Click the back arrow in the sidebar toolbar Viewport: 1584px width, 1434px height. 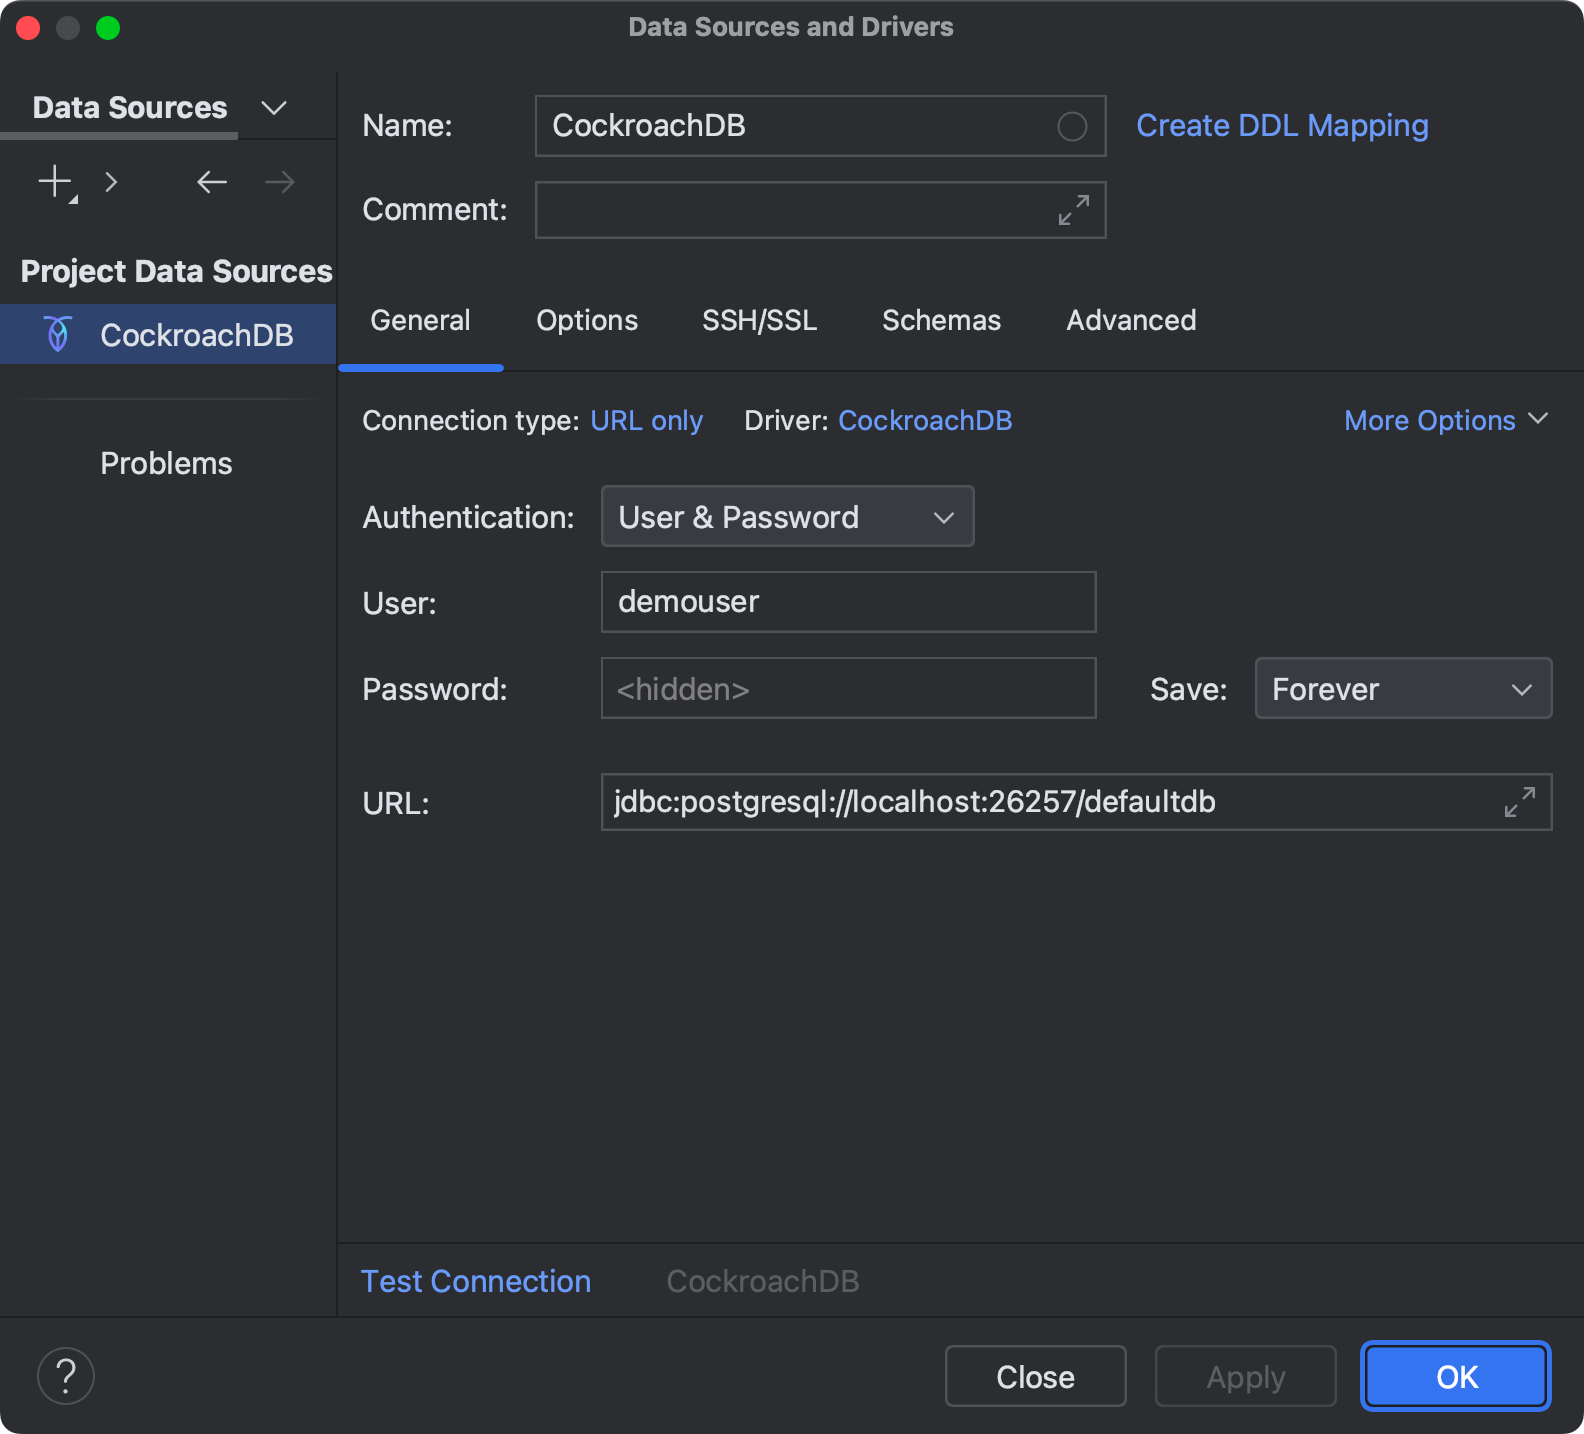(212, 182)
